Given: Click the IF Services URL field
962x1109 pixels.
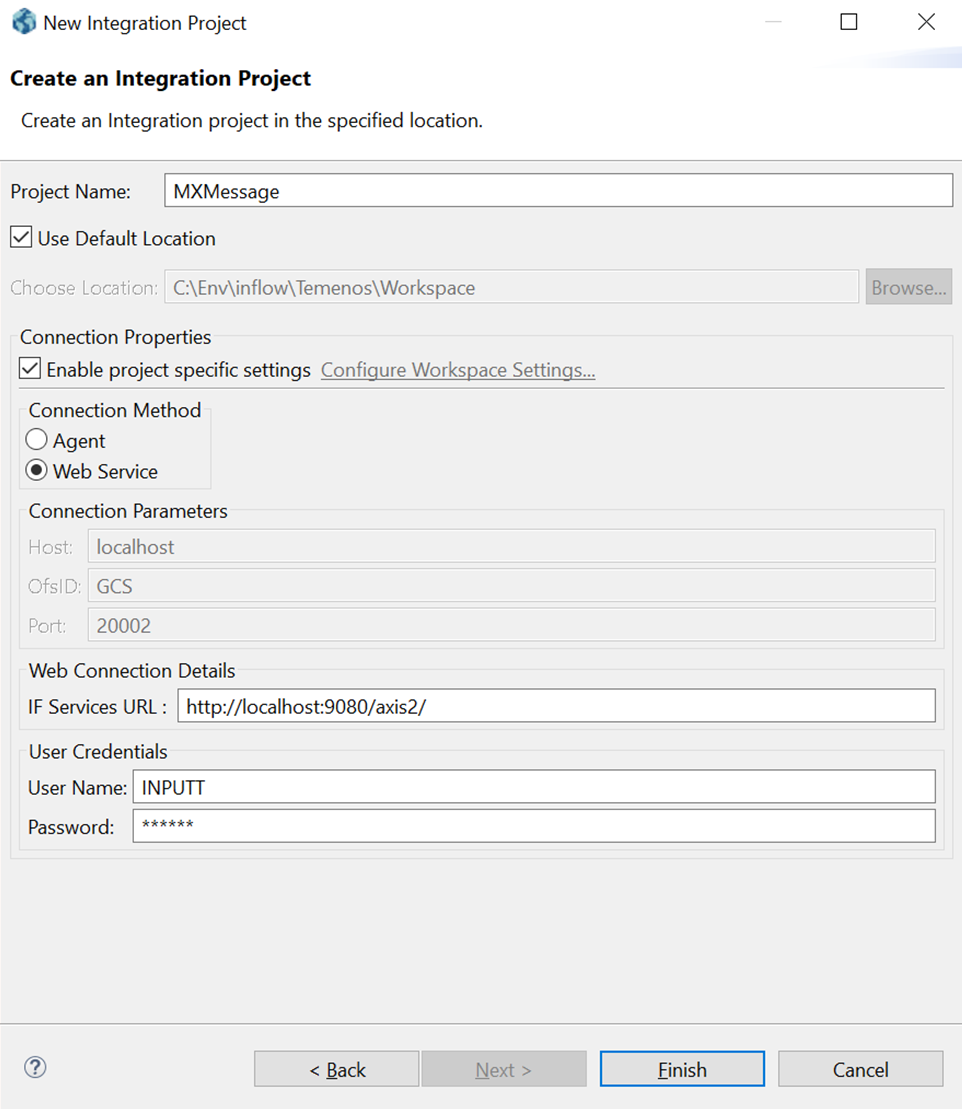Looking at the screenshot, I should (x=556, y=706).
